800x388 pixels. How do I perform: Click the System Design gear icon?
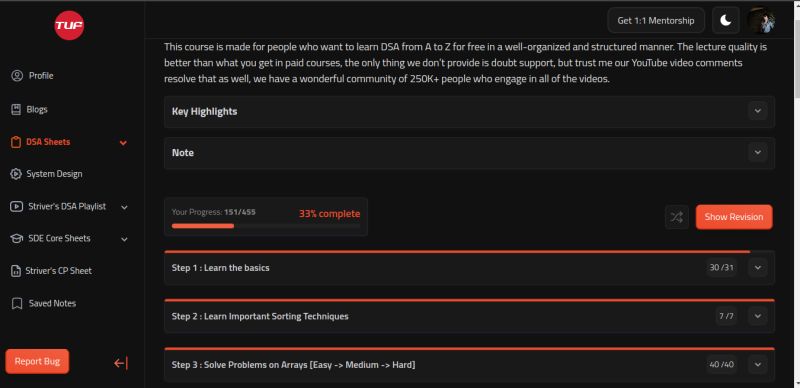[16, 174]
